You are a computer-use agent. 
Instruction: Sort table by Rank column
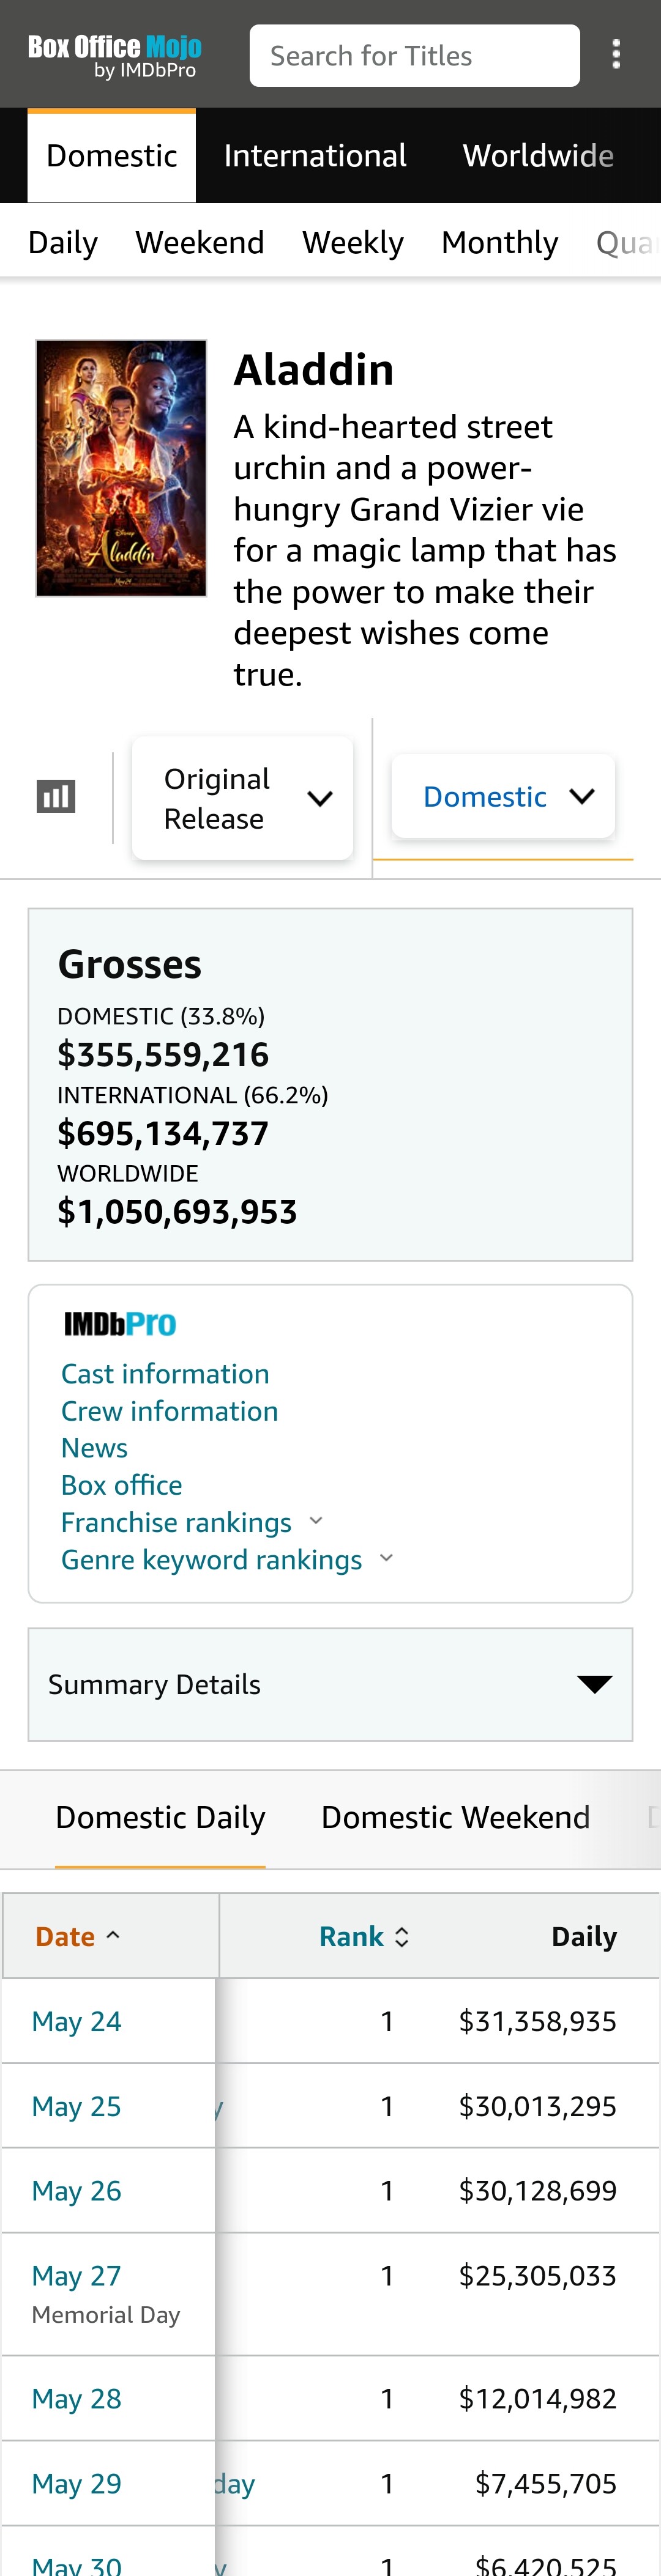click(x=363, y=1937)
